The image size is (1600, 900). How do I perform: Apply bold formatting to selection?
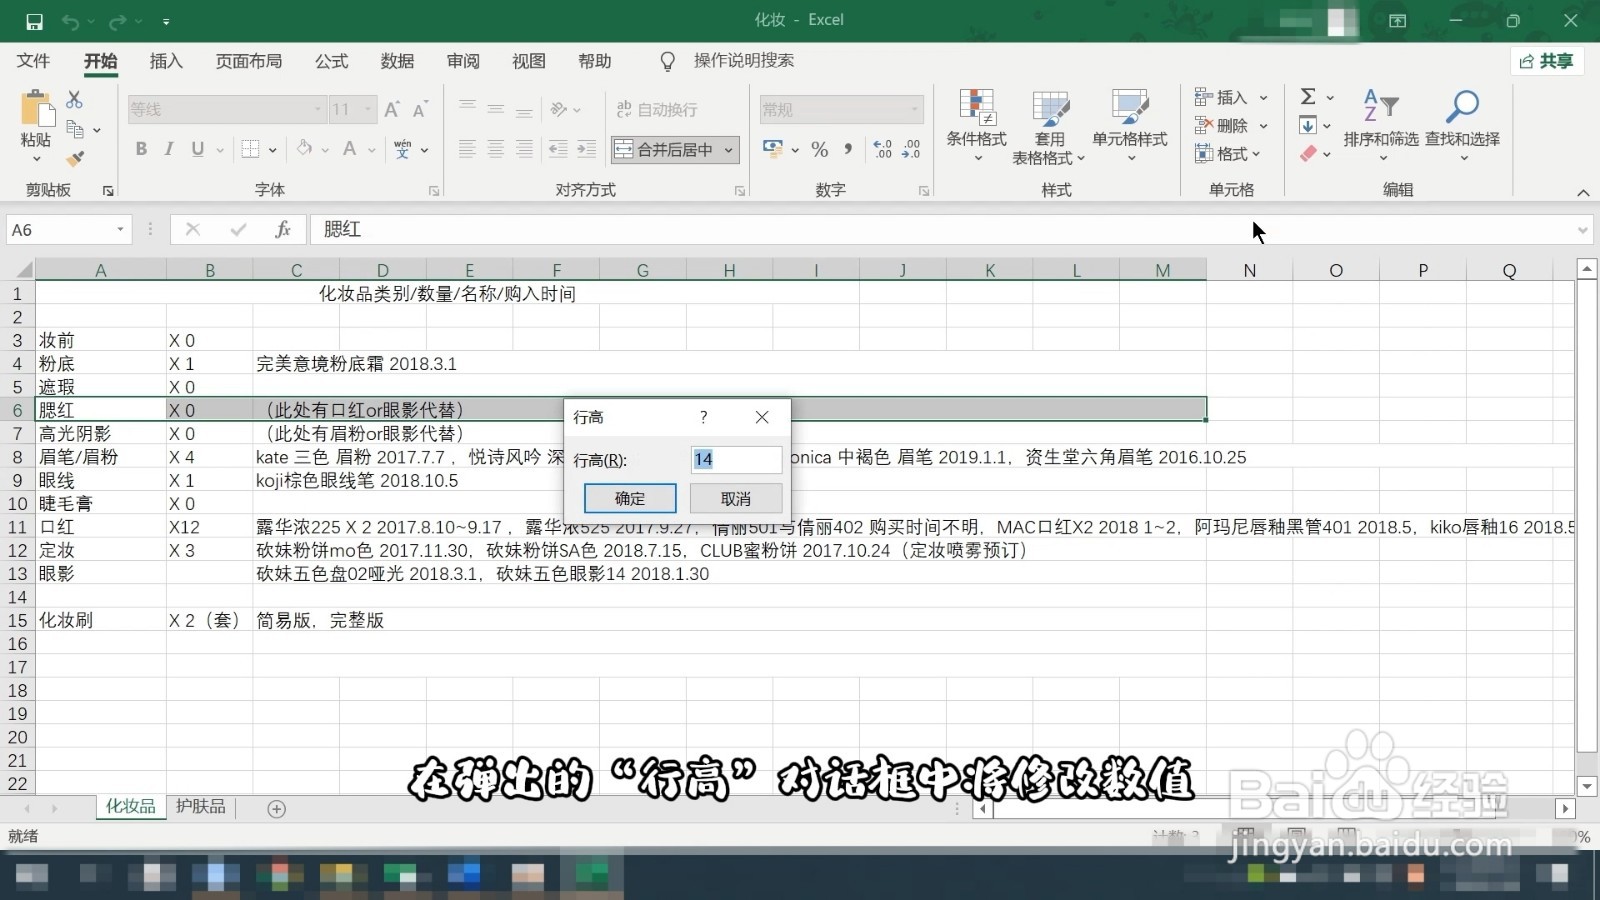point(141,149)
